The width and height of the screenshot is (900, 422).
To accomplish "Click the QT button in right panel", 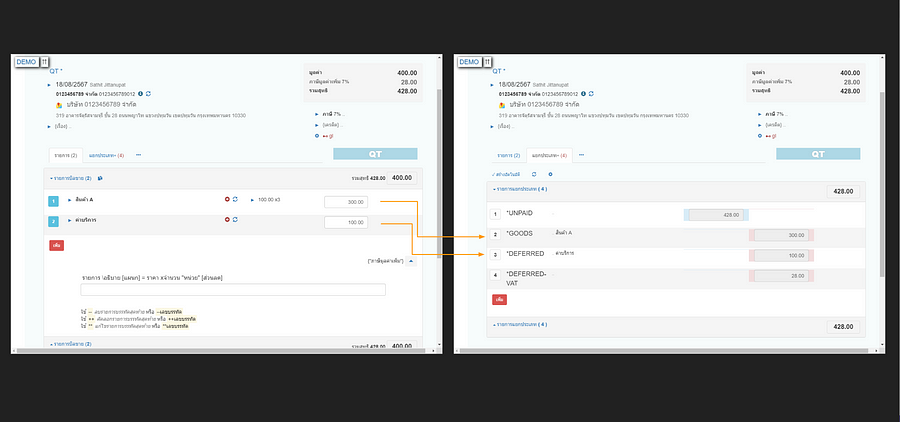I will (x=817, y=155).
